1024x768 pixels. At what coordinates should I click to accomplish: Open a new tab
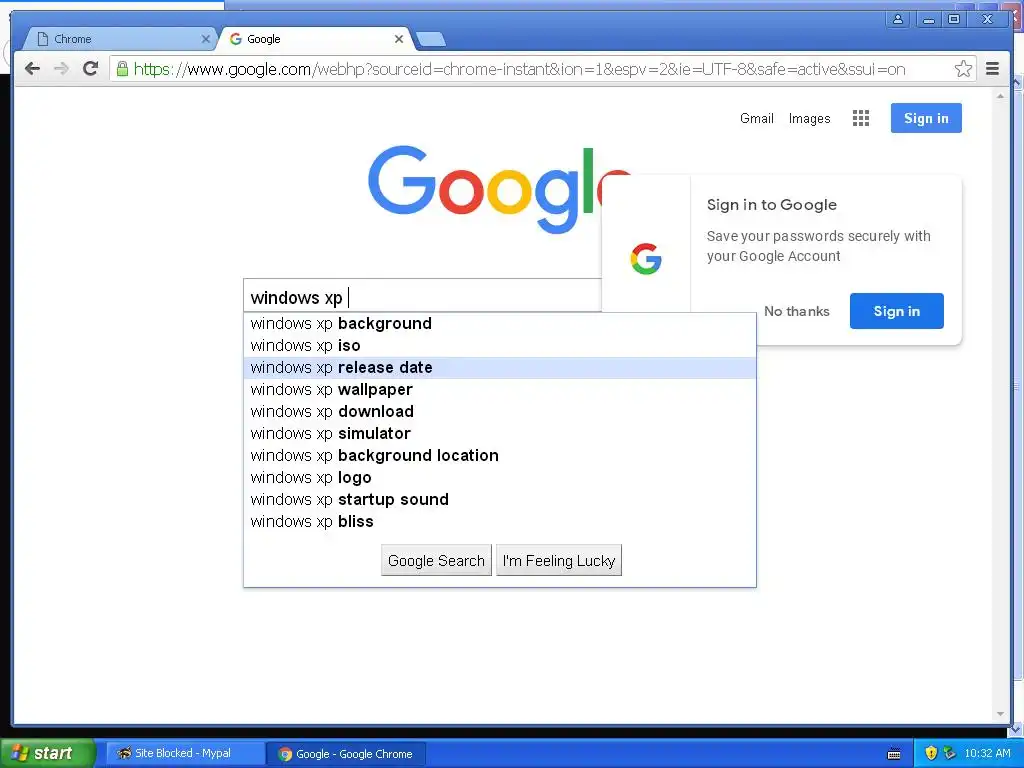tap(431, 40)
